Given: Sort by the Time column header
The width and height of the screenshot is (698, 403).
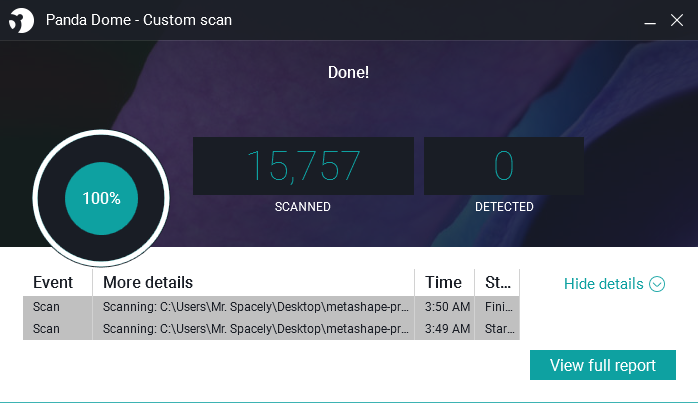Looking at the screenshot, I should point(444,282).
